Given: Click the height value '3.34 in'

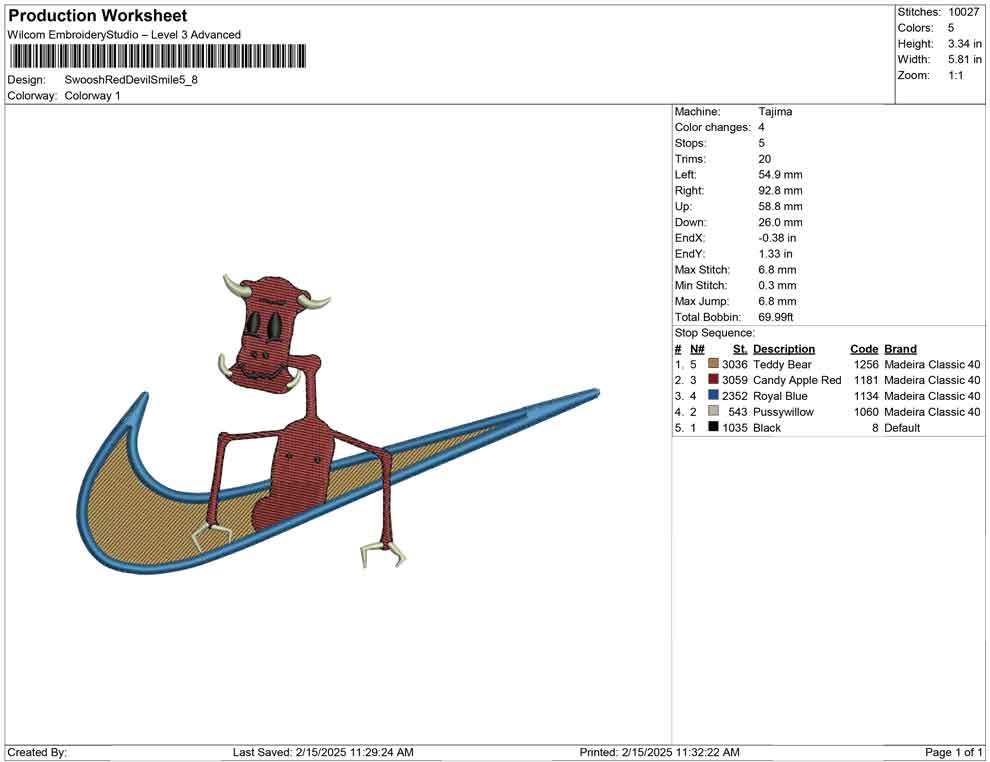Looking at the screenshot, I should tap(965, 44).
